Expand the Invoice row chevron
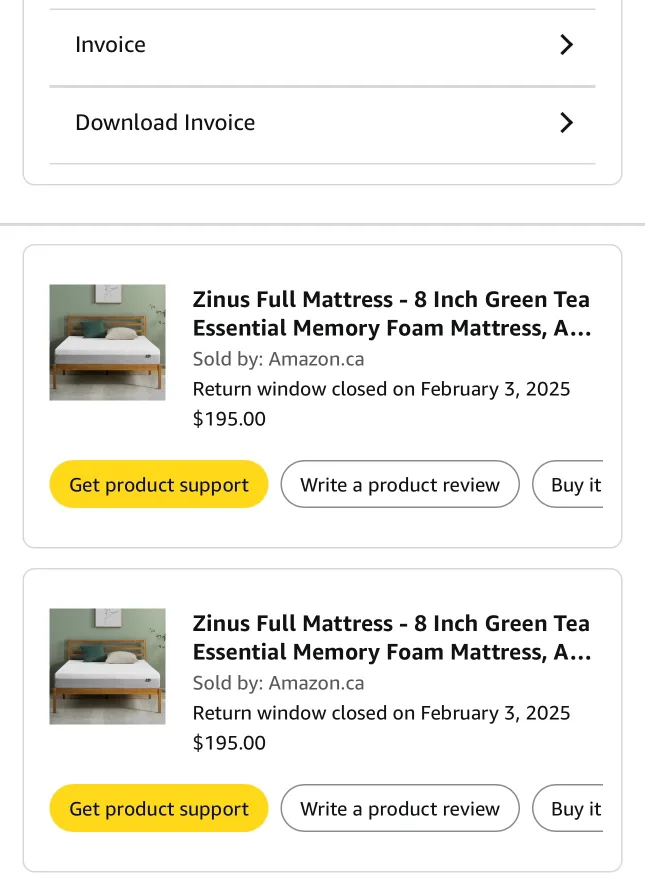 tap(566, 44)
